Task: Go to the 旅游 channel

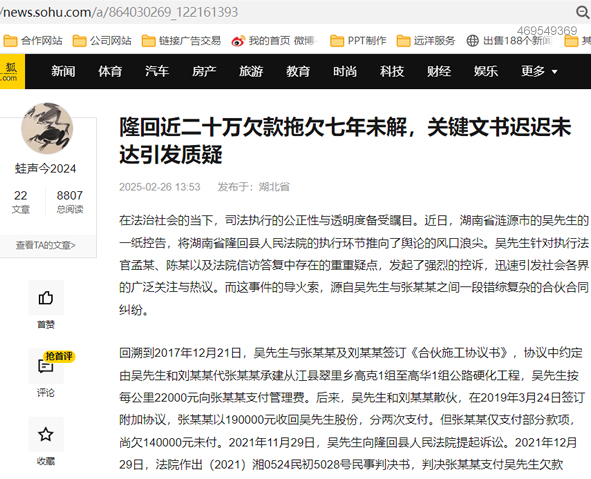Action: (251, 71)
